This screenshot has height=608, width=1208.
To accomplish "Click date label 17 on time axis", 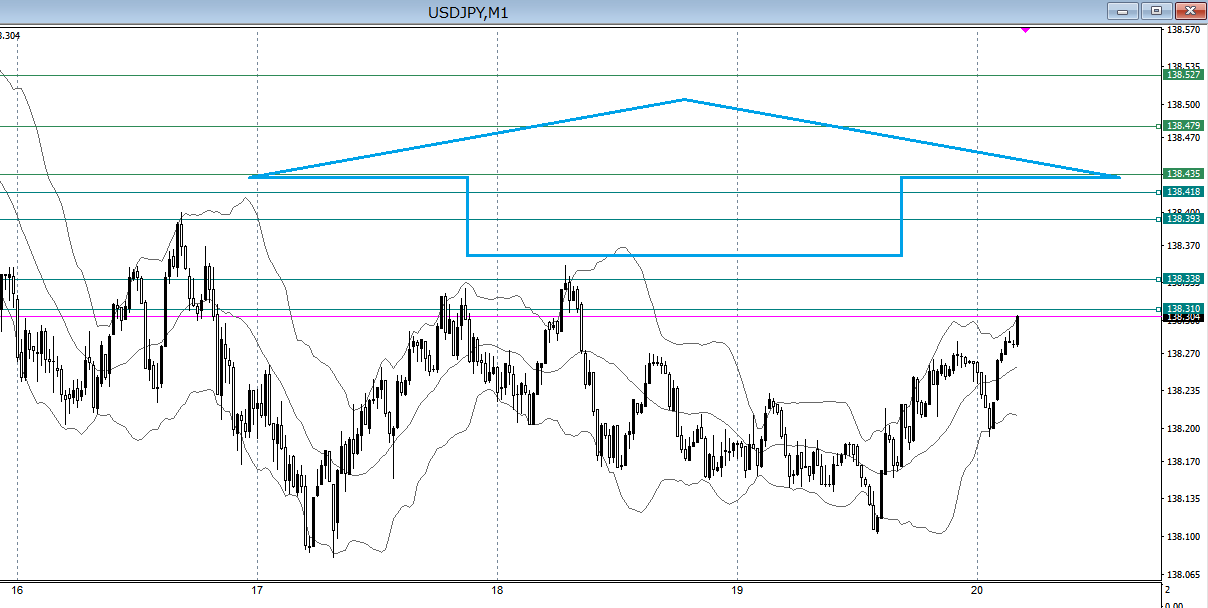I will coord(257,590).
